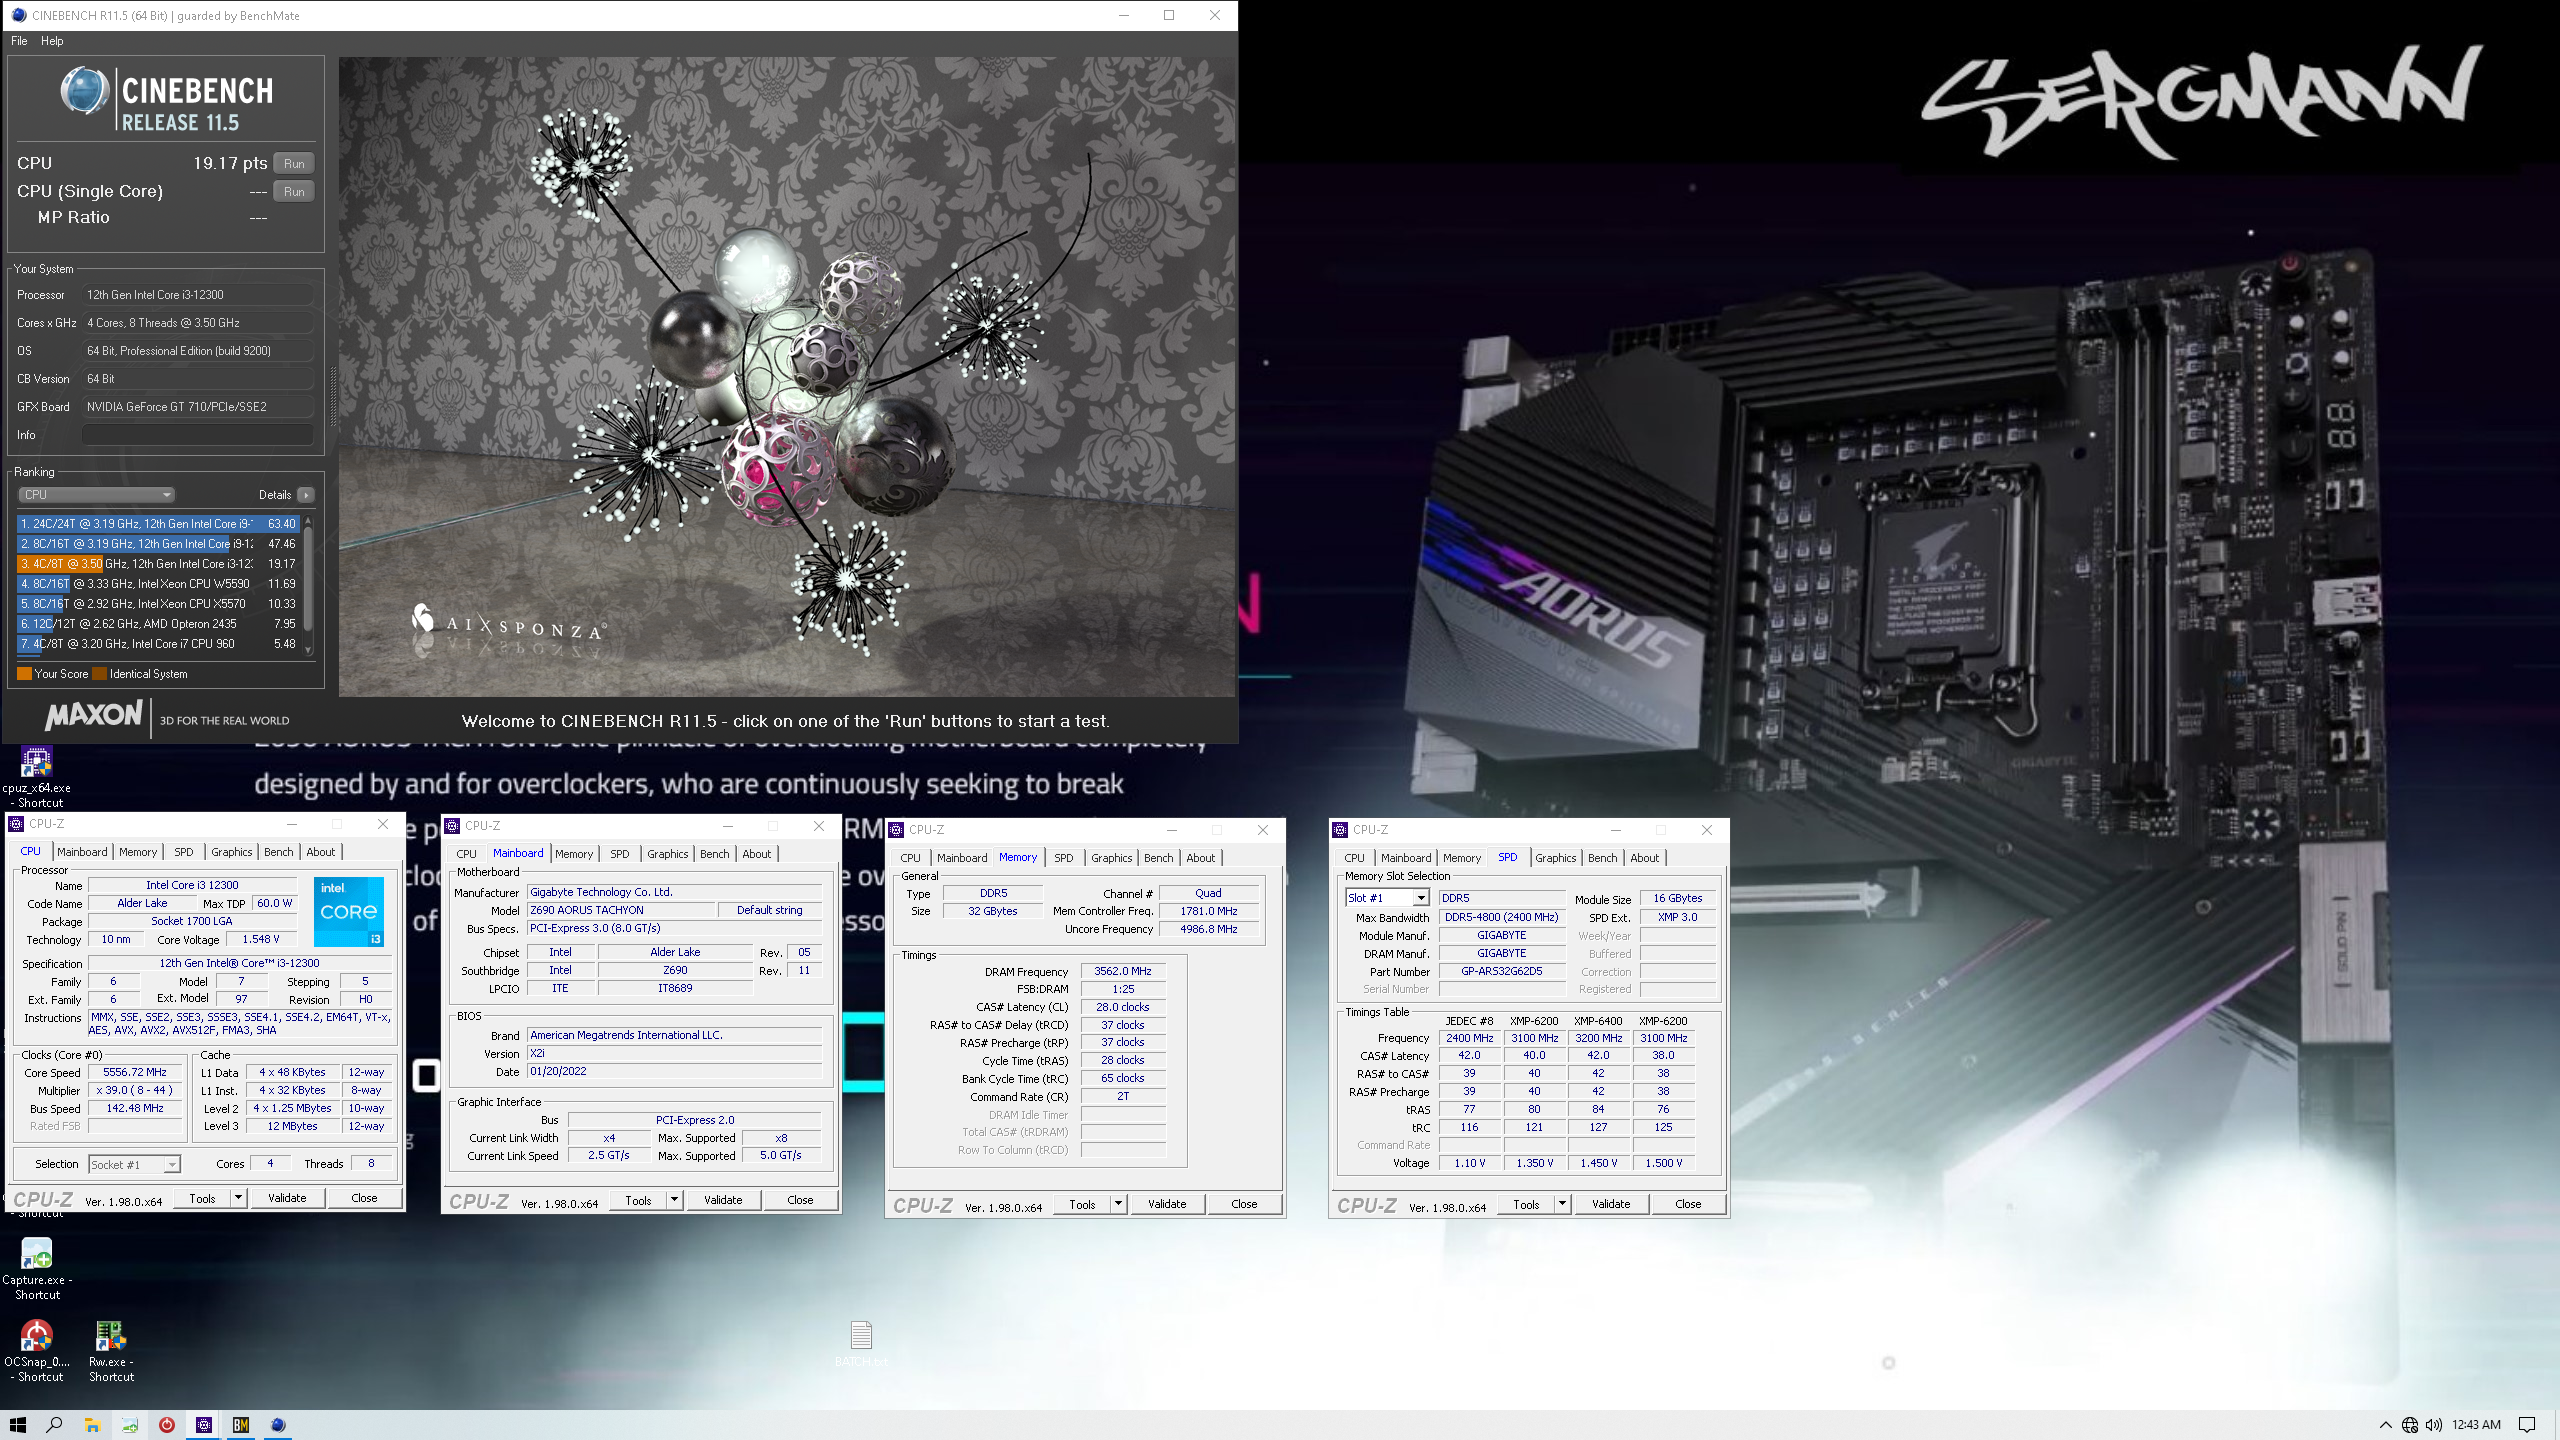Open BenchMate from the taskbar BM icon
The height and width of the screenshot is (1440, 2560).
click(241, 1425)
